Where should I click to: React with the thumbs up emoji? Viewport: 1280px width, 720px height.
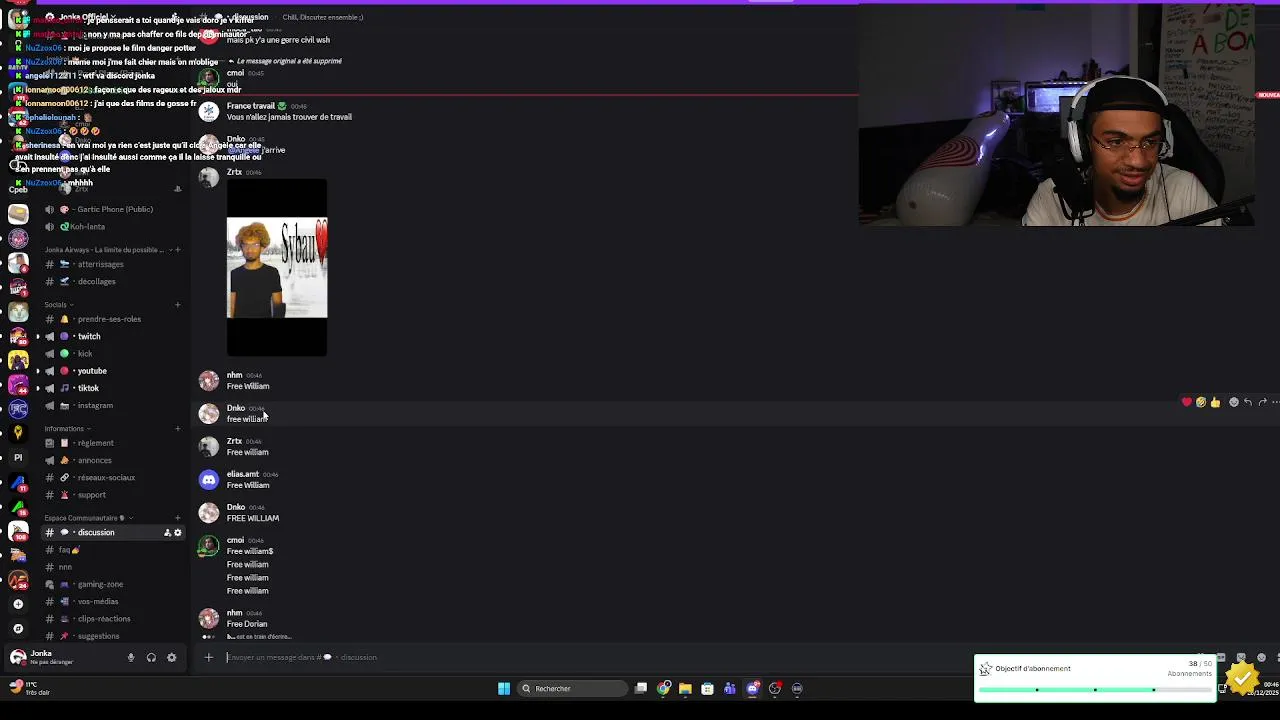click(1215, 402)
